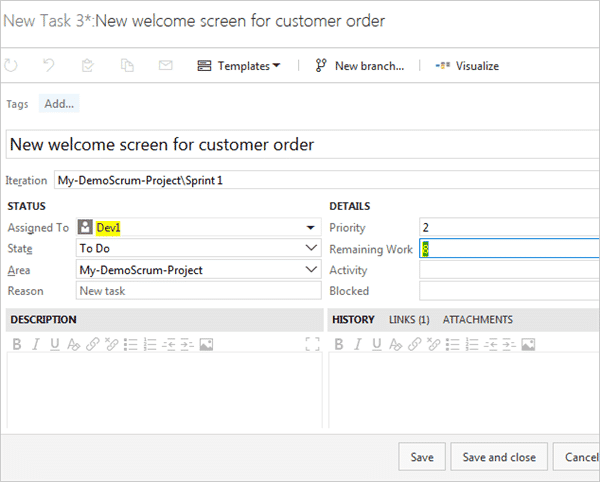The height and width of the screenshot is (482, 600).
Task: Maximize the Description editor with fullscreen icon
Action: pyautogui.click(x=311, y=344)
